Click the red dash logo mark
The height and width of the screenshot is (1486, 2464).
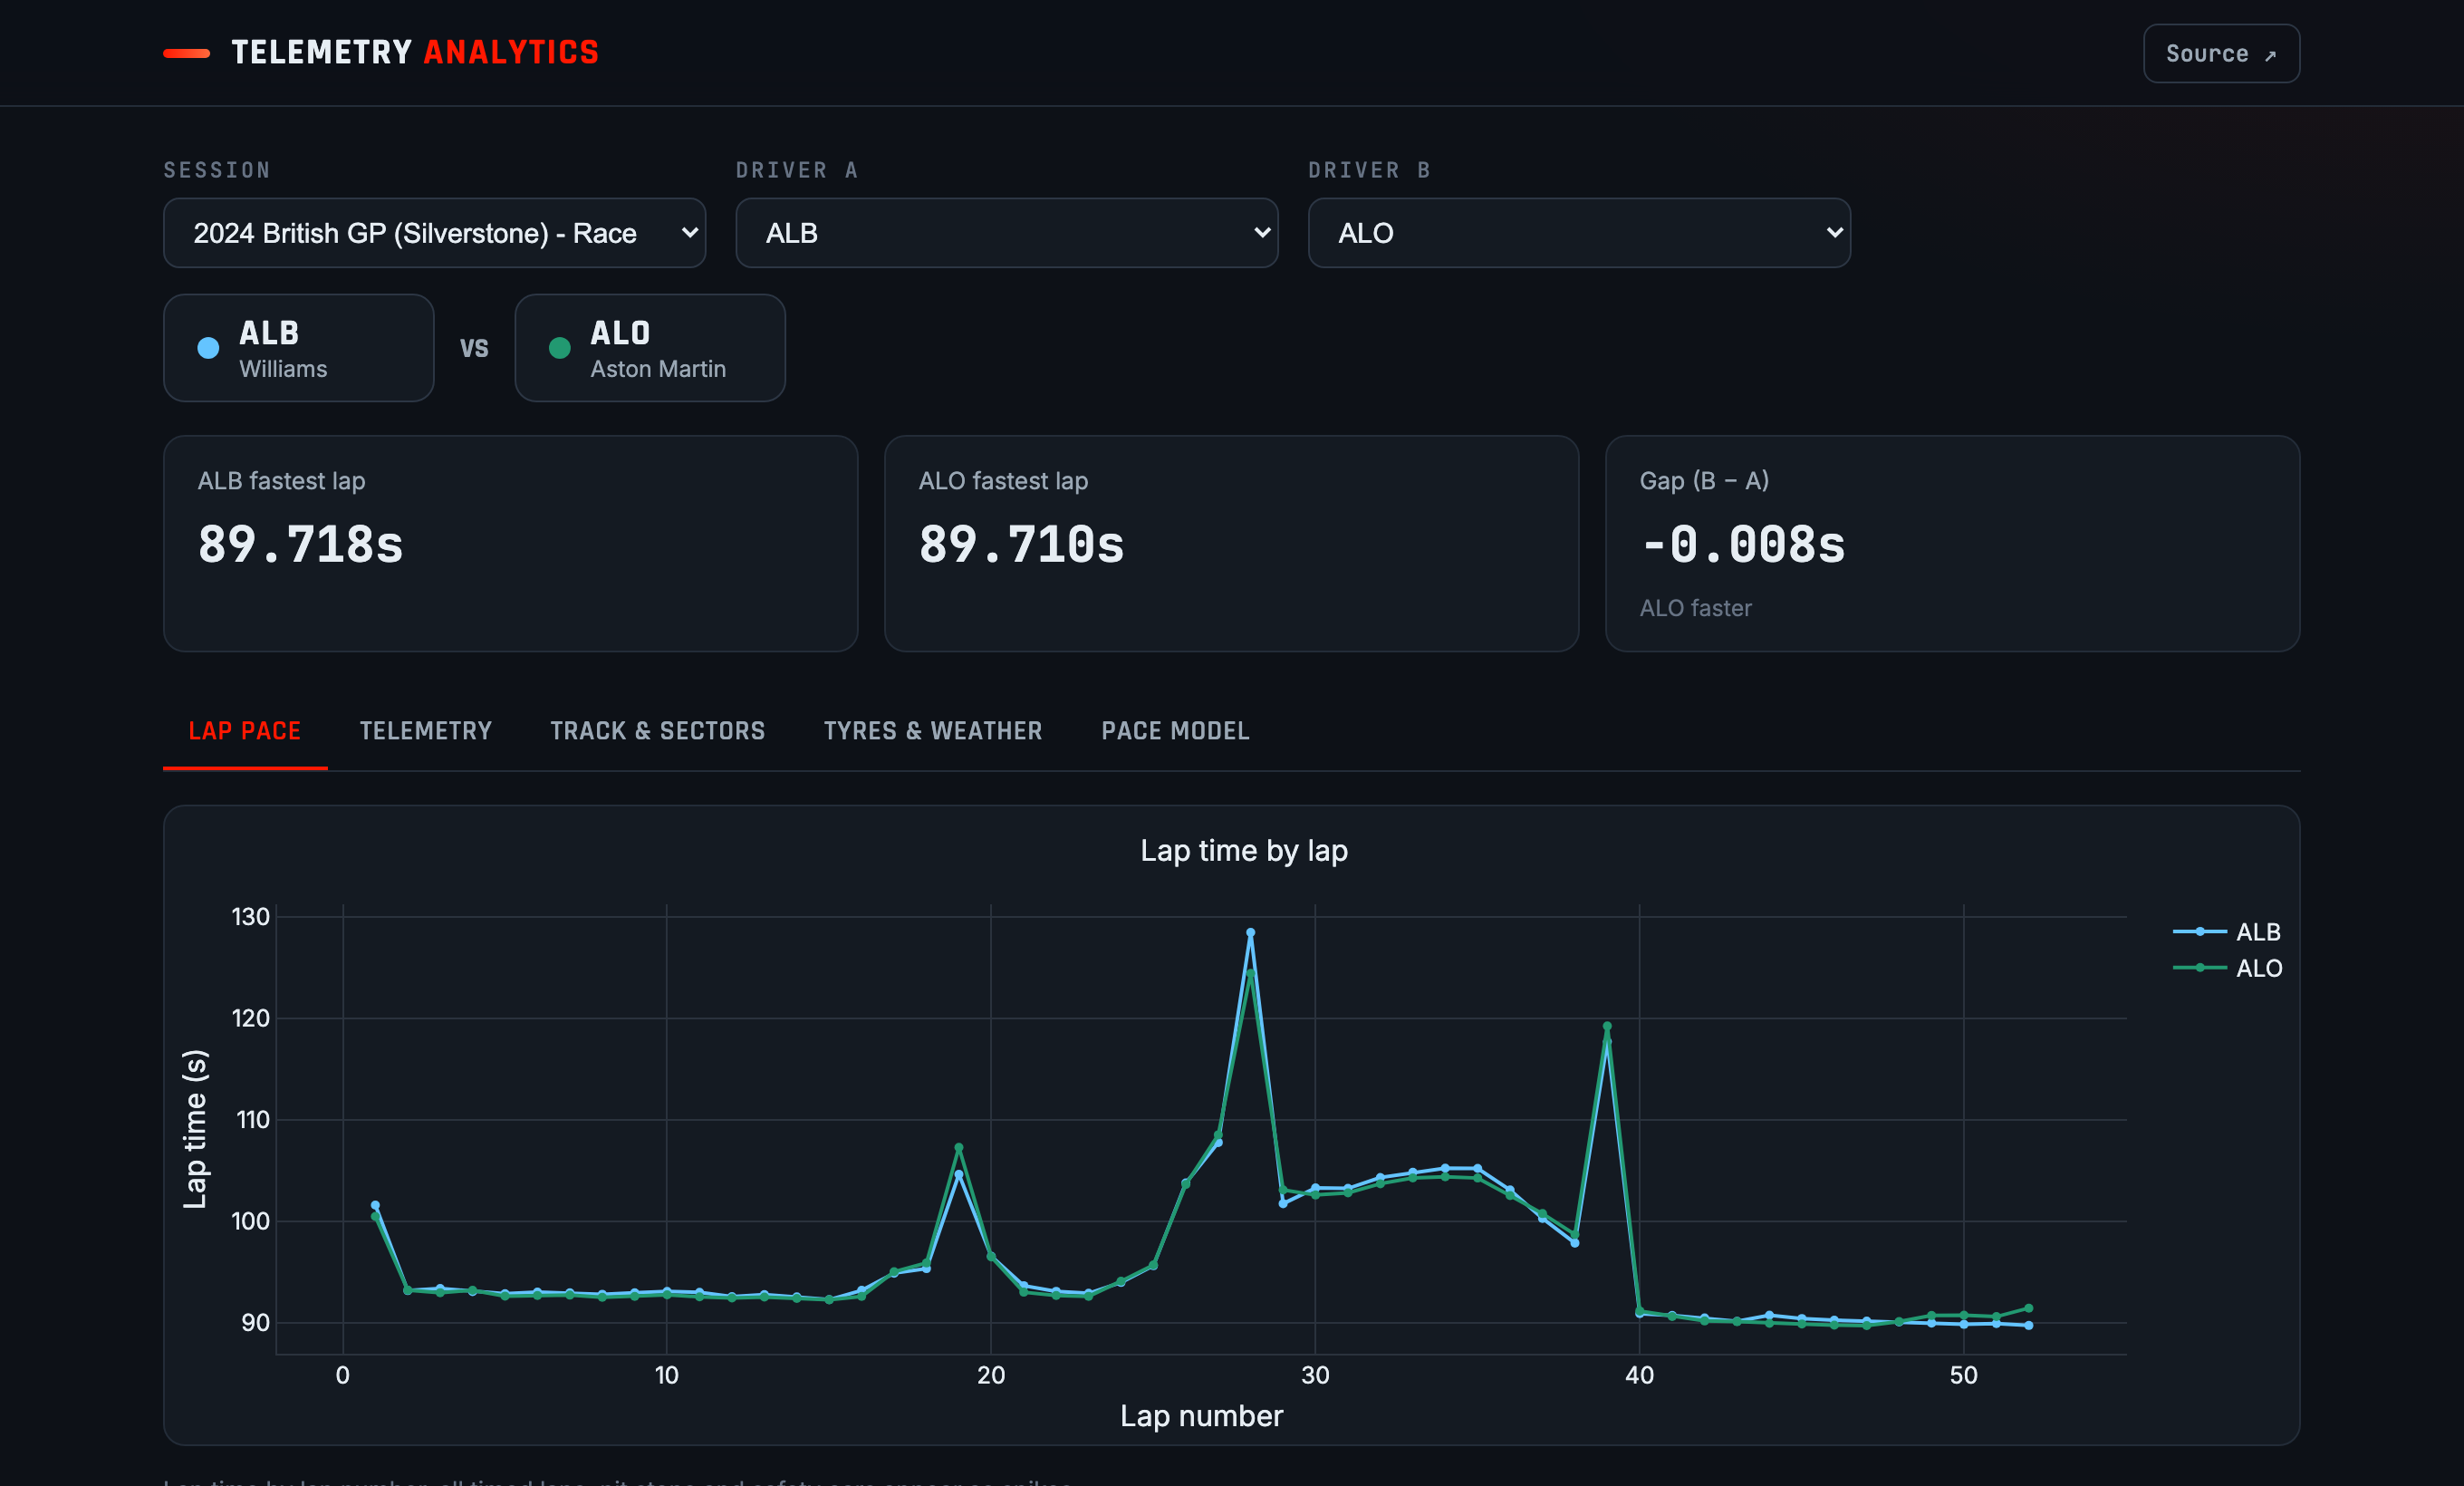tap(187, 53)
